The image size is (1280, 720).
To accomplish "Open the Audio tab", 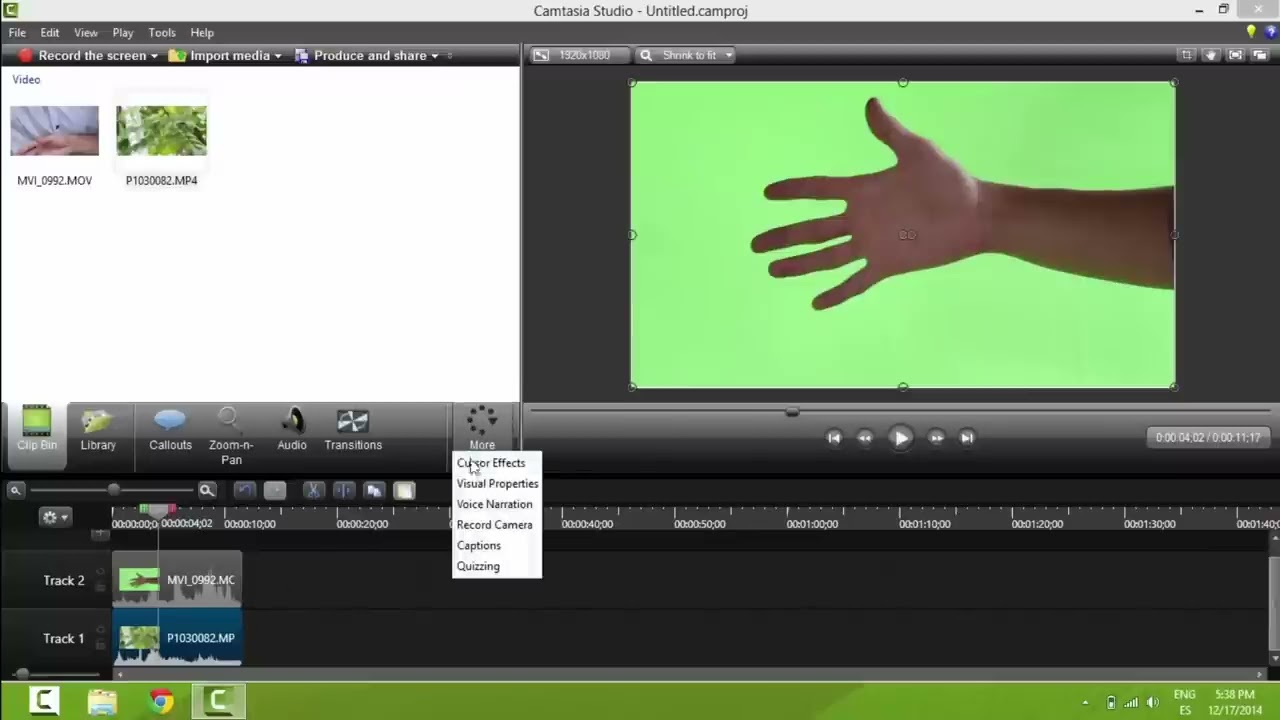I will click(x=292, y=429).
